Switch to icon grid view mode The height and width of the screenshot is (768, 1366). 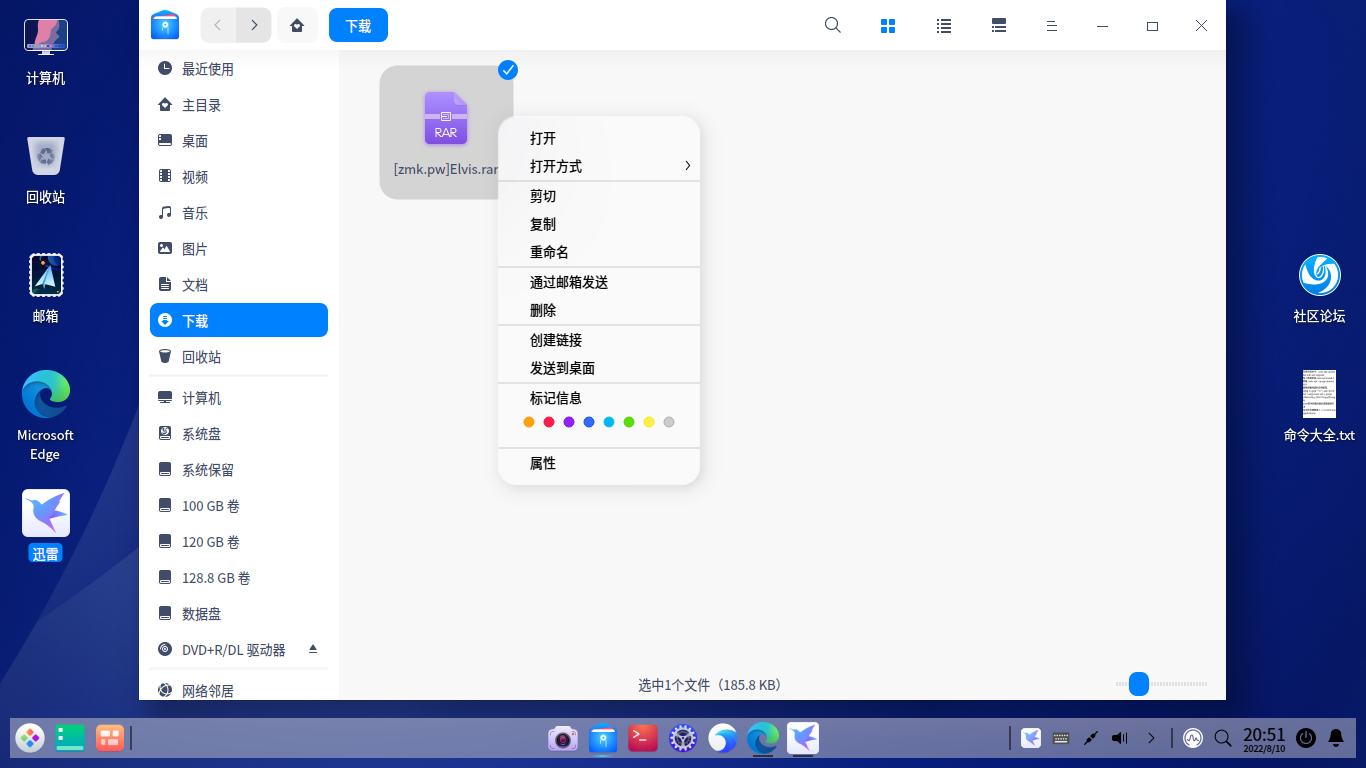(x=888, y=25)
